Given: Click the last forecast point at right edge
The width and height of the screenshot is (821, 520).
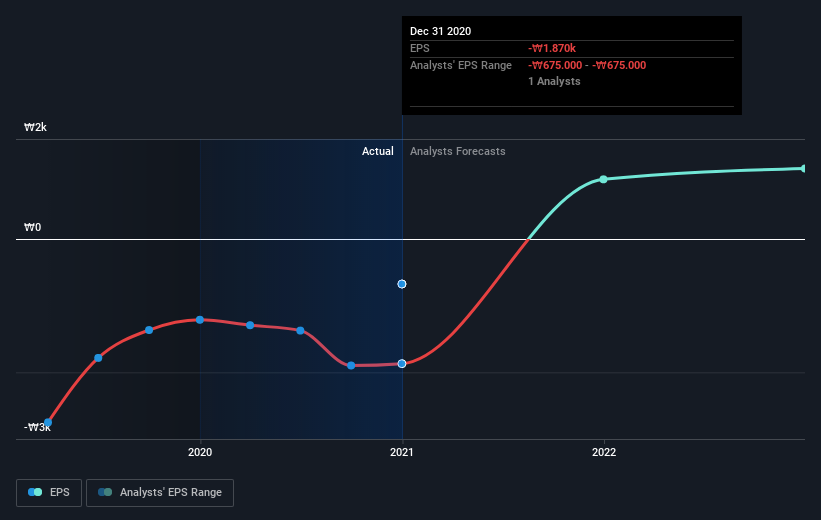Looking at the screenshot, I should [804, 169].
